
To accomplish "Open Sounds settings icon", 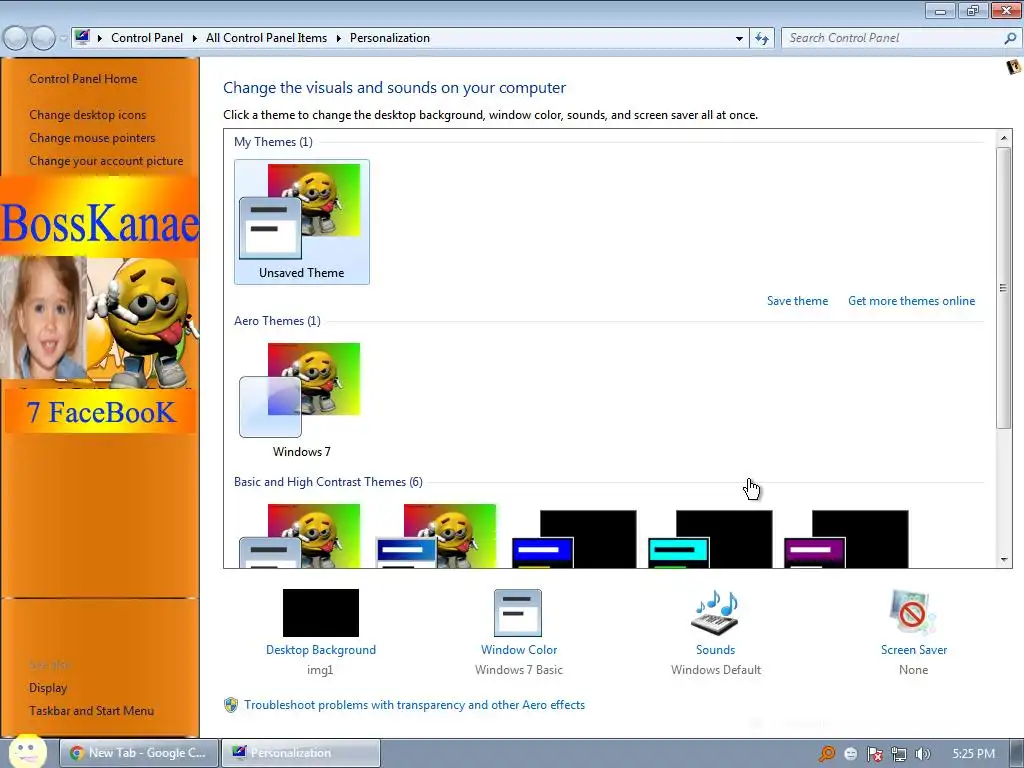I will tap(715, 613).
